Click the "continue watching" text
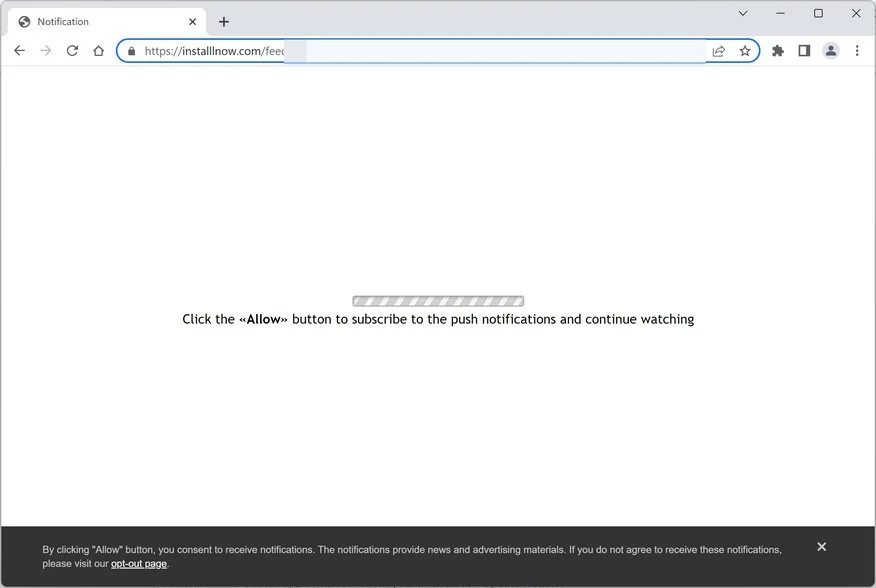Screen dimensions: 876x588 tap(640, 319)
